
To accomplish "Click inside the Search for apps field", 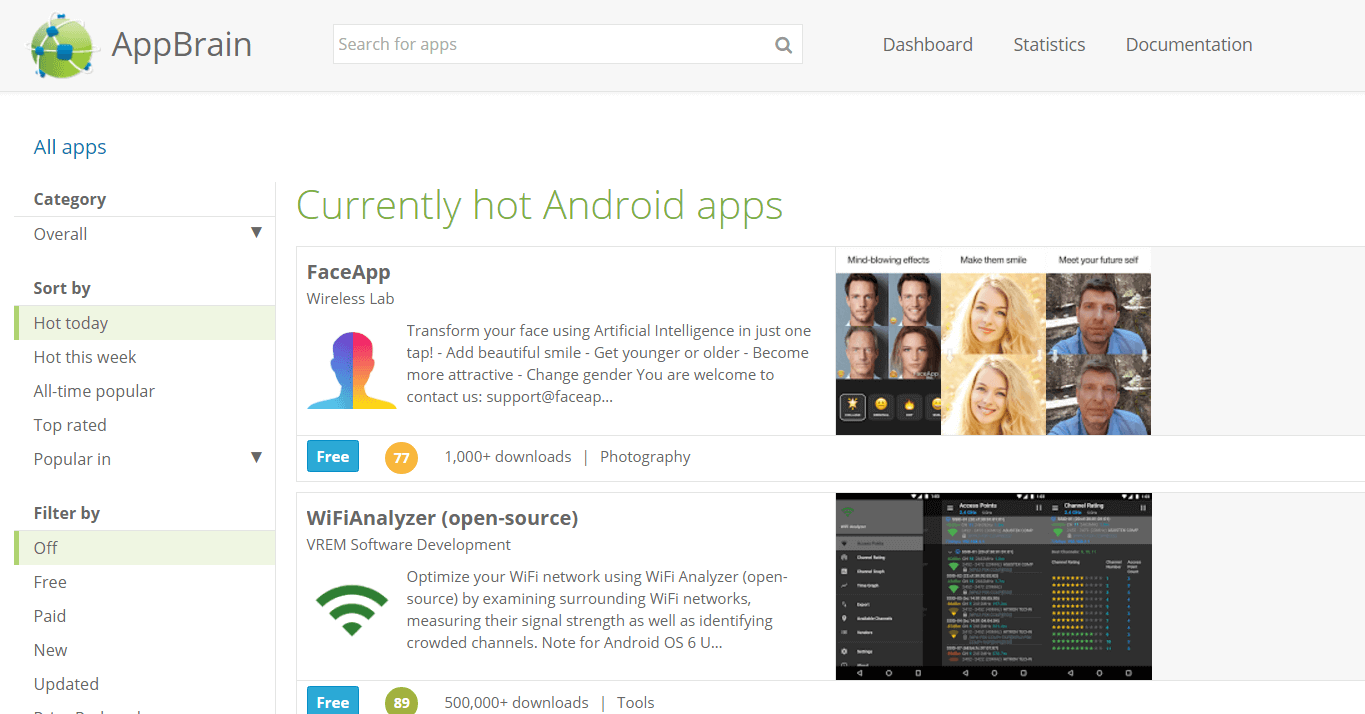I will point(550,44).
